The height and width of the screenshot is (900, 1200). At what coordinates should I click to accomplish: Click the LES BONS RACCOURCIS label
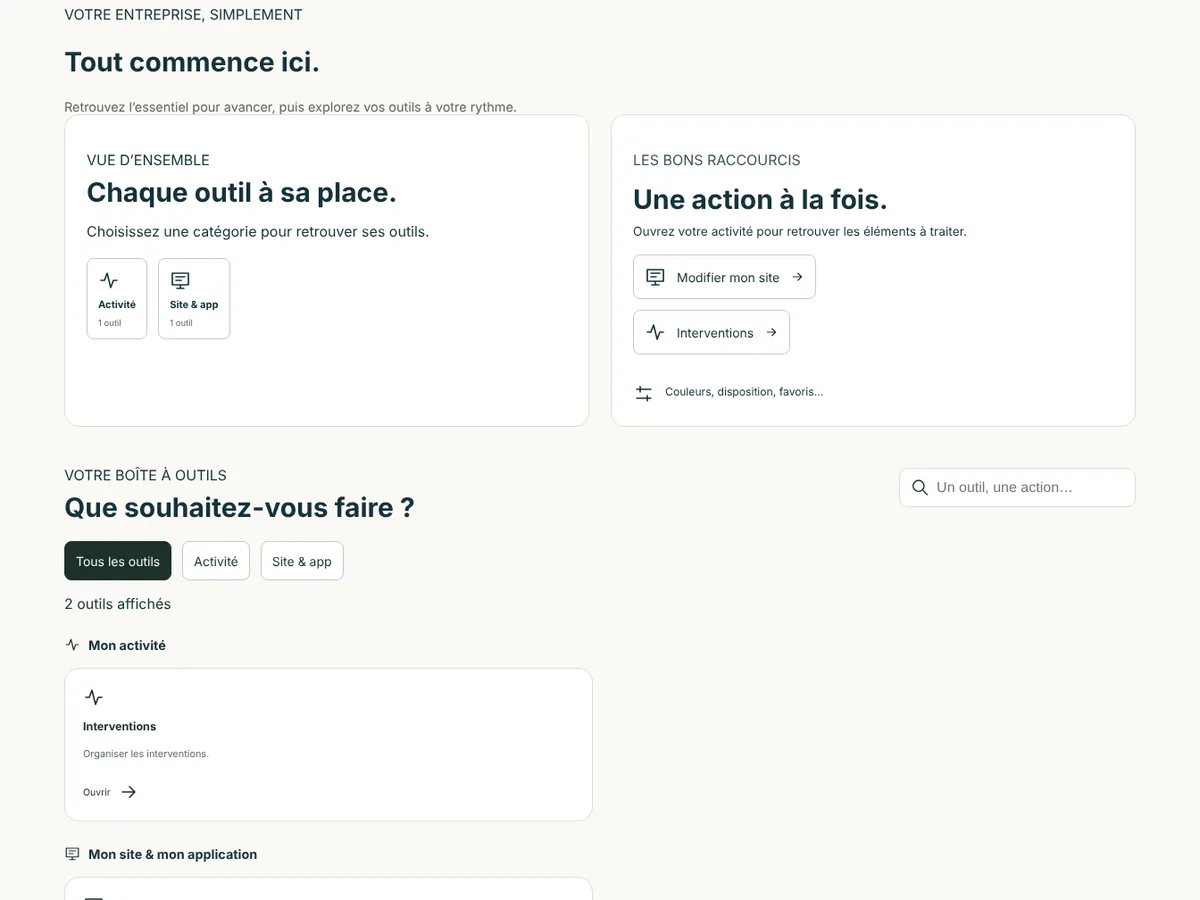point(717,160)
